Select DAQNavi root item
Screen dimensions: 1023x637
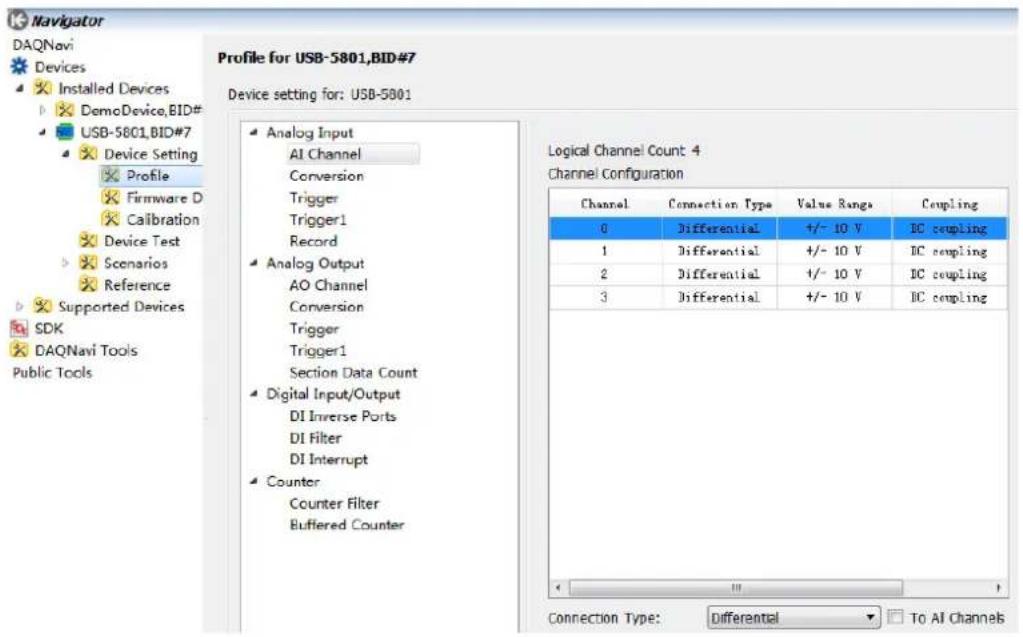42,44
